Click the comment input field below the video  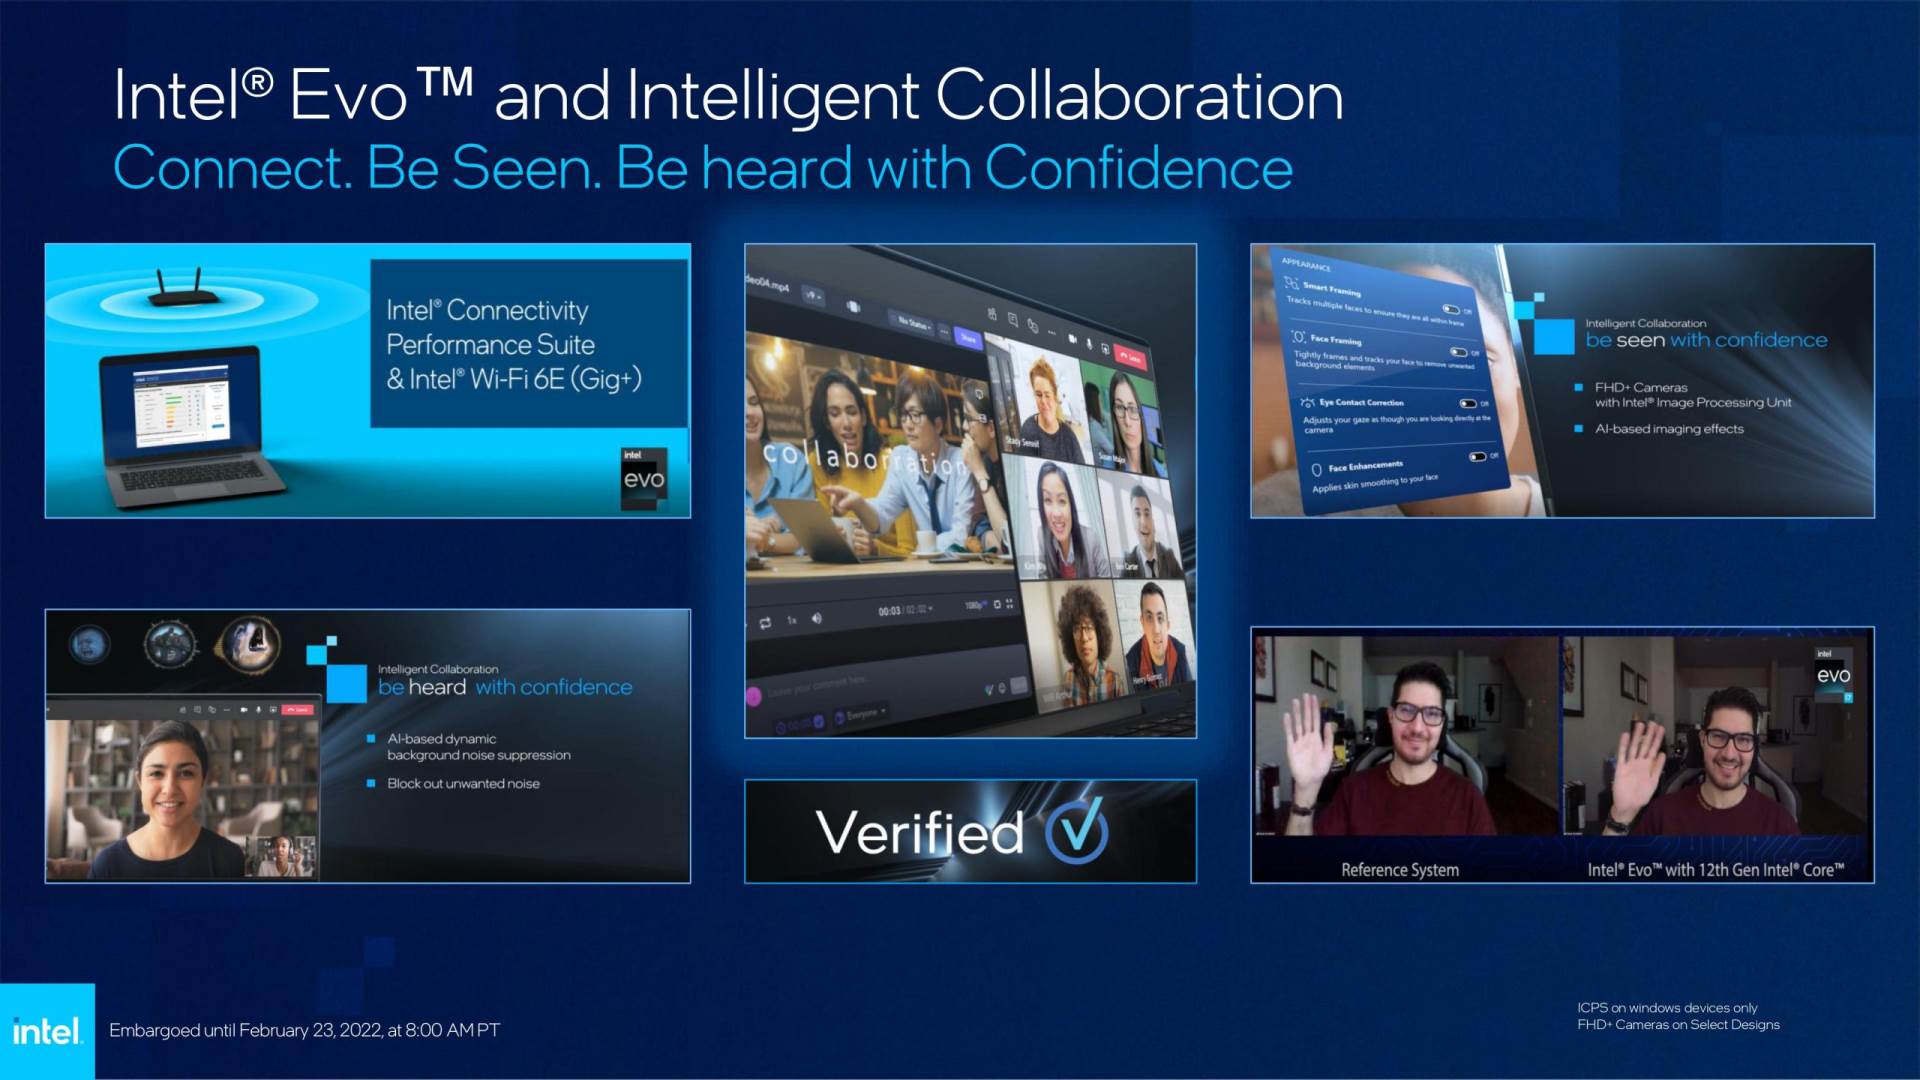(819, 685)
